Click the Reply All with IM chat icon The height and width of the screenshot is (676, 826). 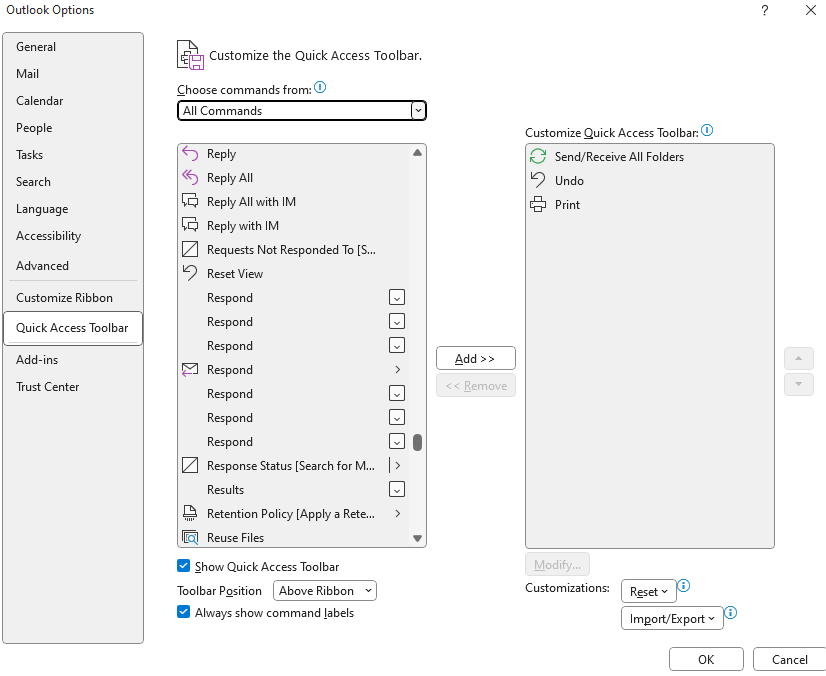coord(190,201)
